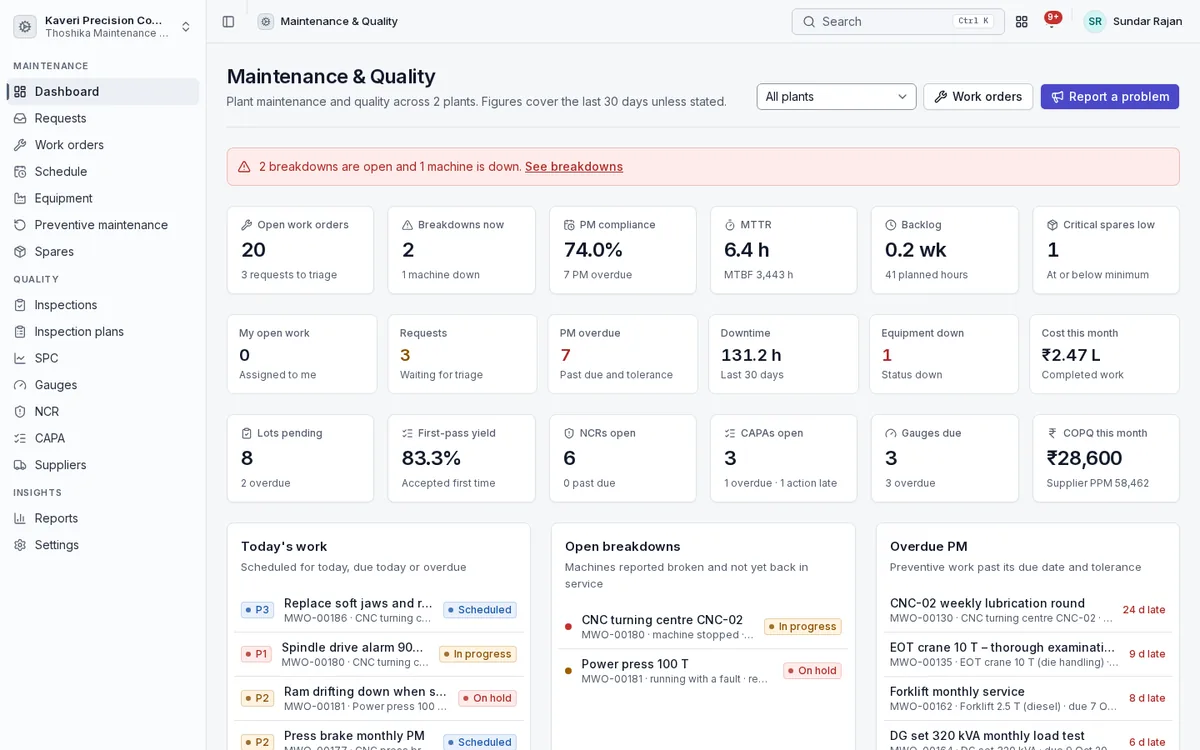Click the Cost this month card
Image resolution: width=1200 pixels, height=750 pixels.
pos(1105,354)
